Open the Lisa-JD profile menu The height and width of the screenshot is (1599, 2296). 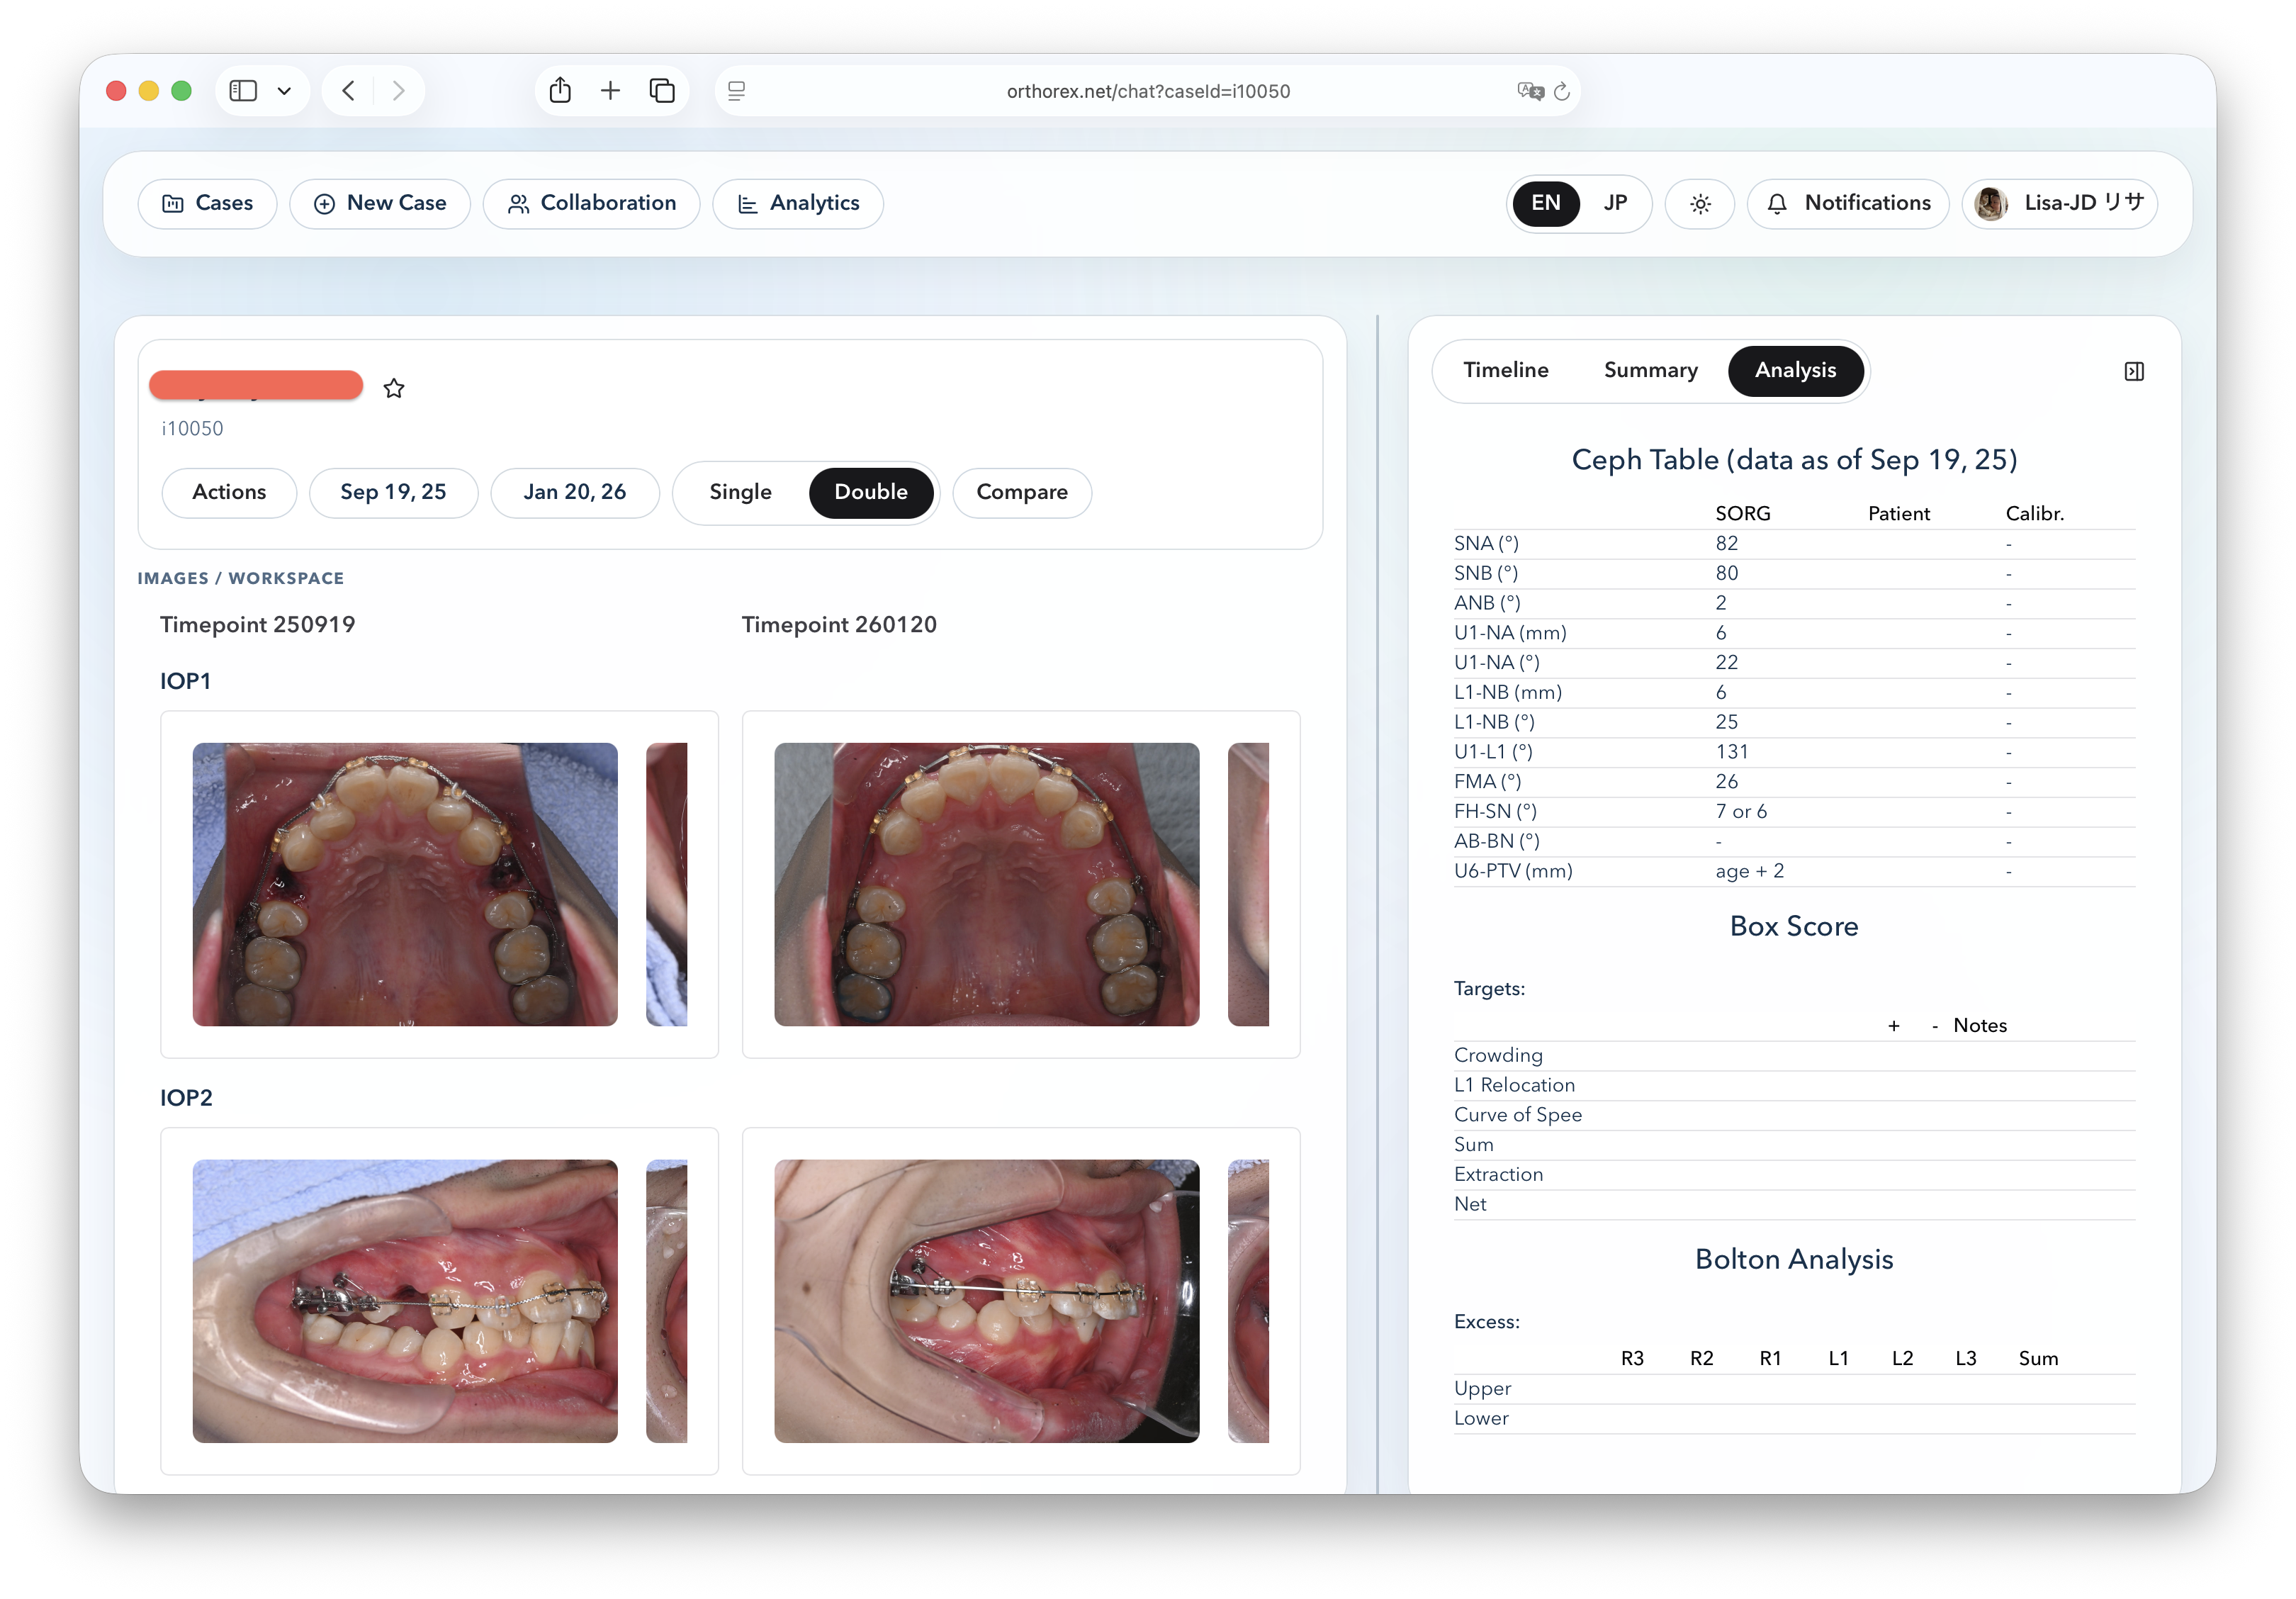2060,203
